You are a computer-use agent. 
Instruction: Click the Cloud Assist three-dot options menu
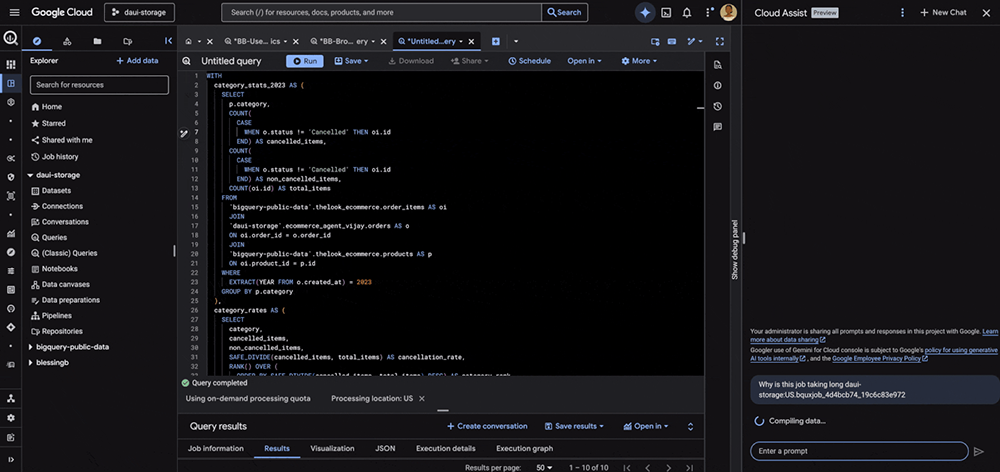(x=902, y=12)
